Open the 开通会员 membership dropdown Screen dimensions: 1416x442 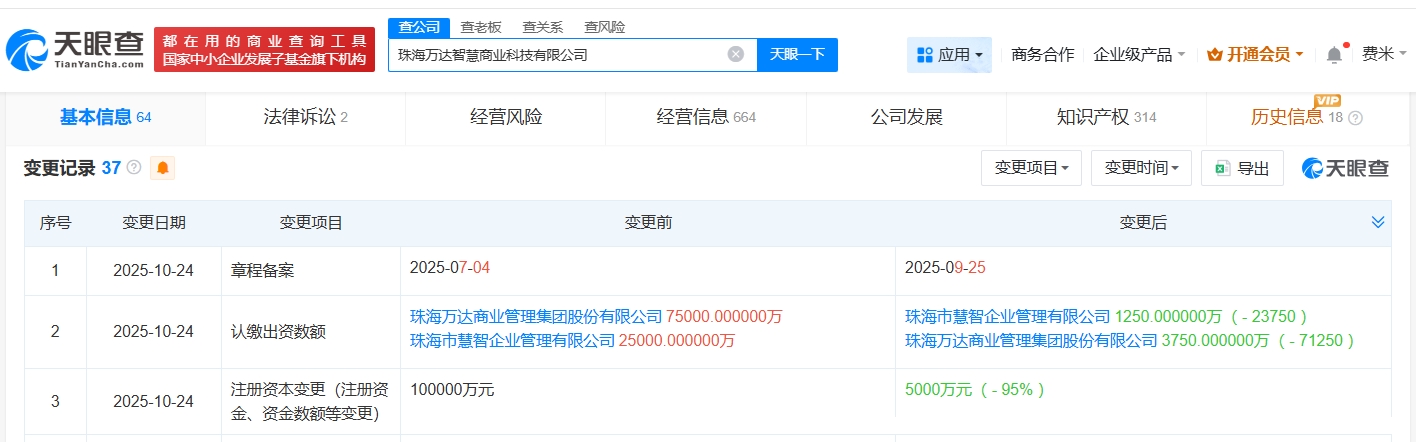pyautogui.click(x=1255, y=54)
